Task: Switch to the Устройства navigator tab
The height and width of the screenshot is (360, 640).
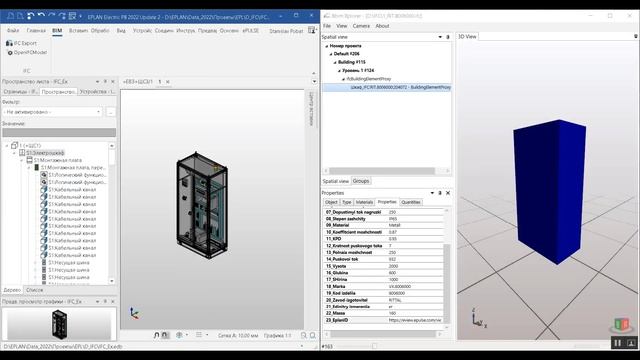Action: [97, 92]
